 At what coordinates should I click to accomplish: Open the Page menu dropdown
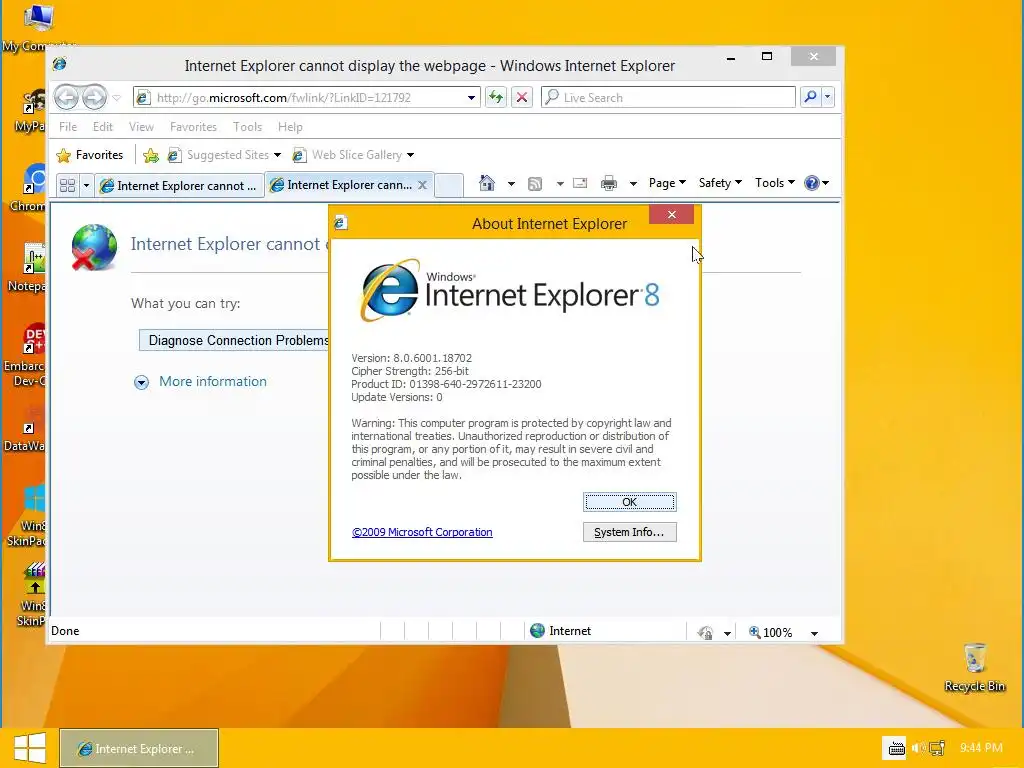(x=667, y=183)
